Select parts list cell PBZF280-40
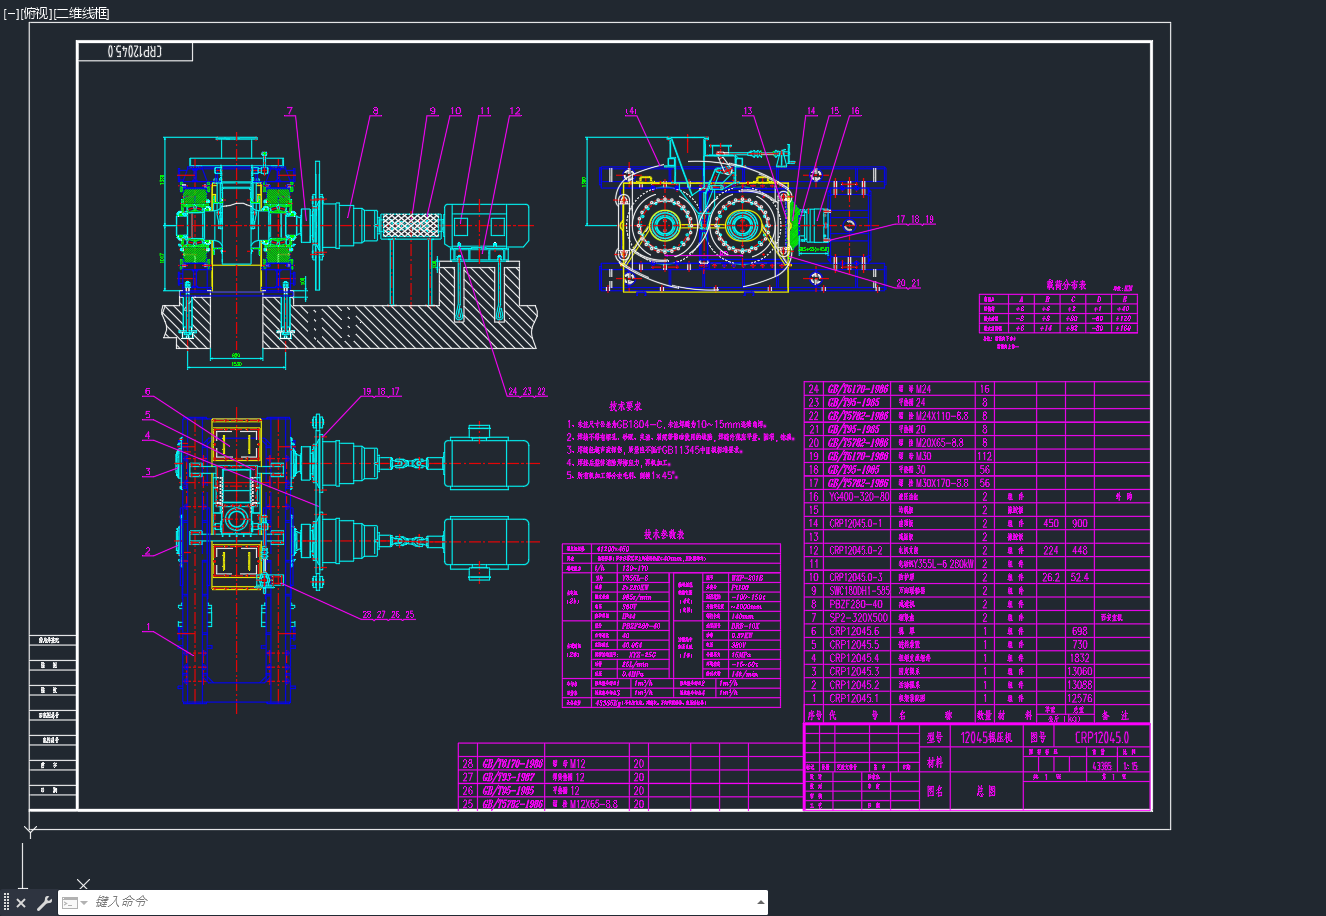The height and width of the screenshot is (916, 1326). tap(856, 604)
